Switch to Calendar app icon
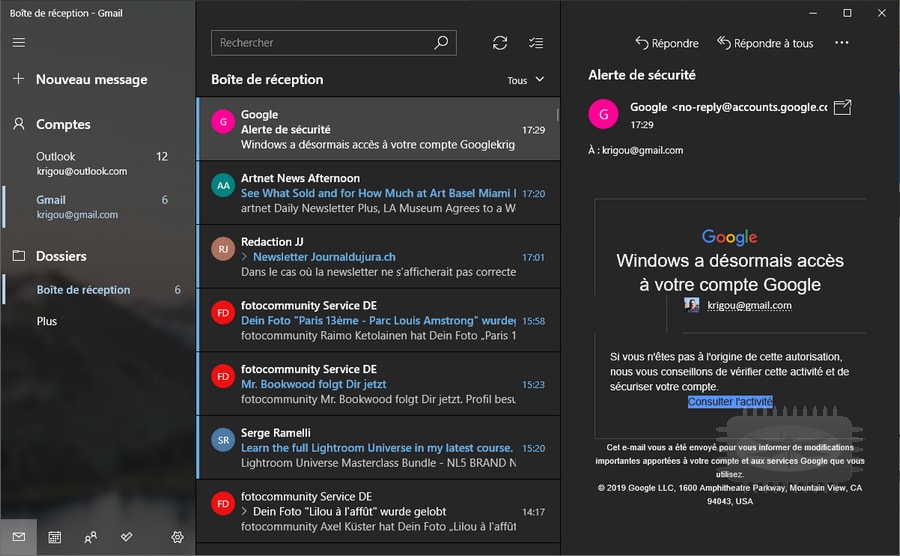 (x=55, y=537)
